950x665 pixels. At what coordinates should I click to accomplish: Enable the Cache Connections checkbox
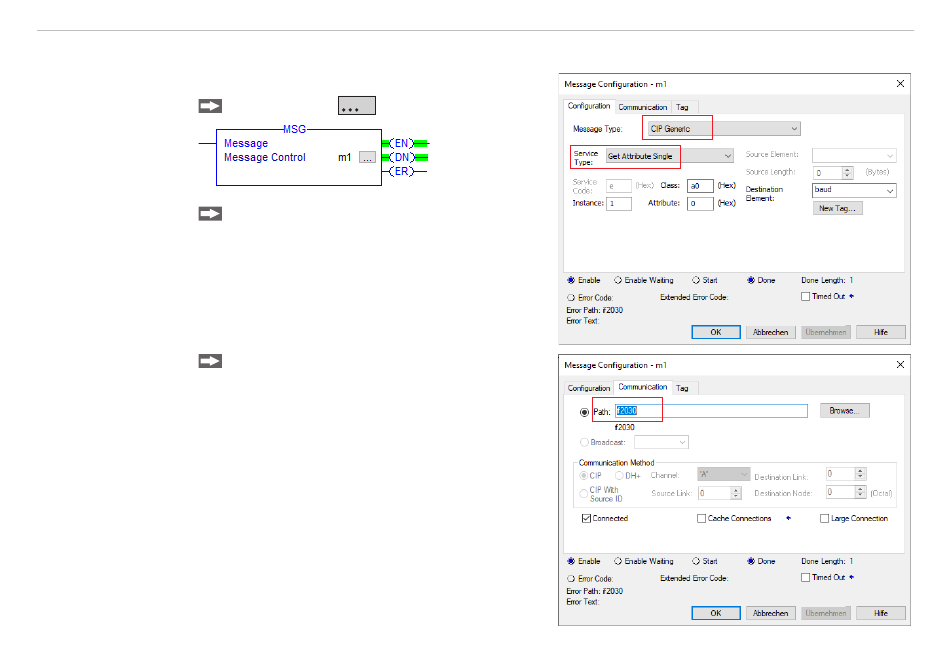coord(701,519)
